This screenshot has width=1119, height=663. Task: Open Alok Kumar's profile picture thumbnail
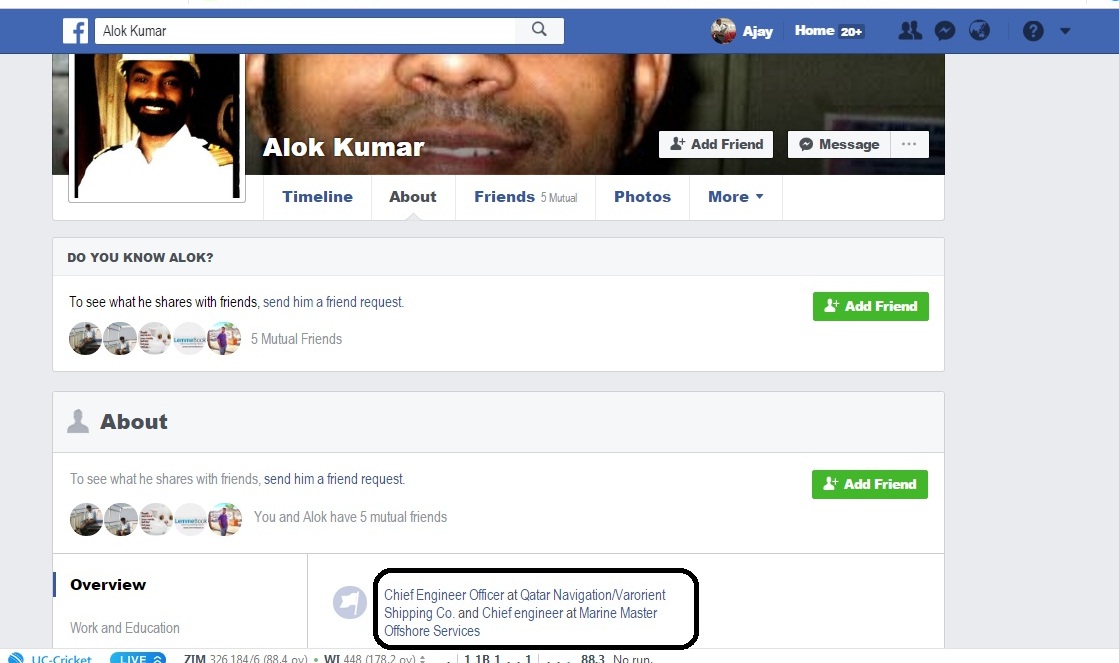[x=157, y=126]
